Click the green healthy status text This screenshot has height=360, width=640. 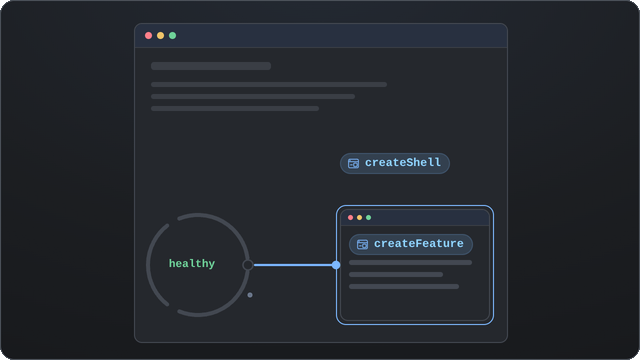192,264
